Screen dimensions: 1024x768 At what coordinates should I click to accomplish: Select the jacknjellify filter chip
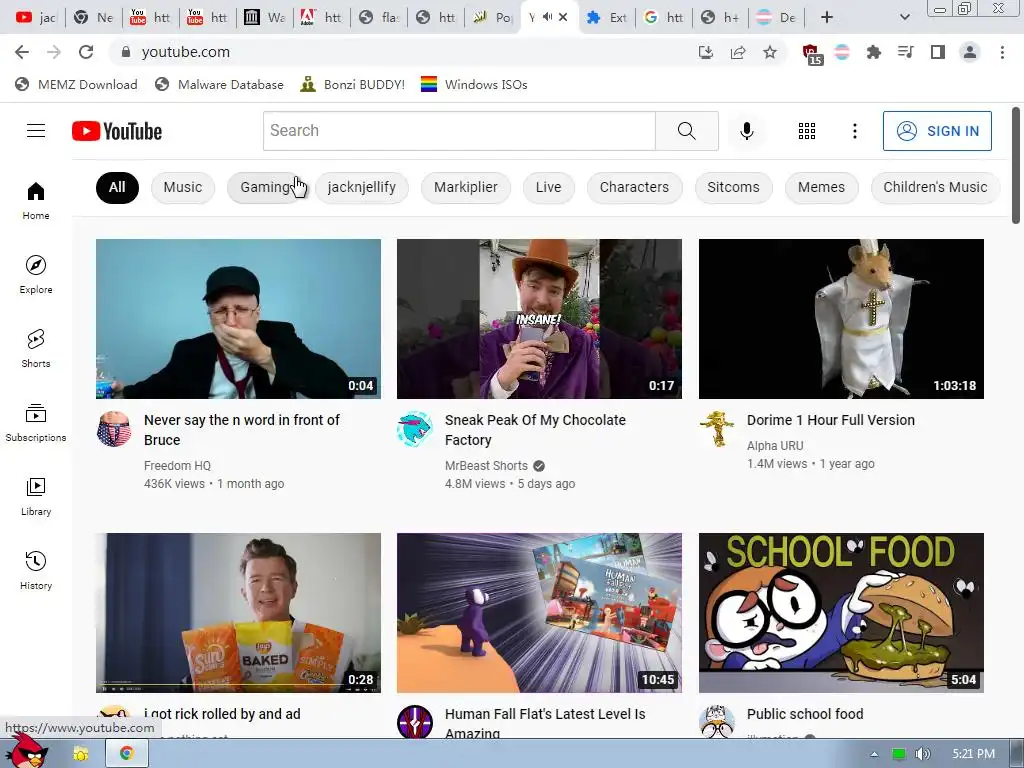(x=362, y=187)
